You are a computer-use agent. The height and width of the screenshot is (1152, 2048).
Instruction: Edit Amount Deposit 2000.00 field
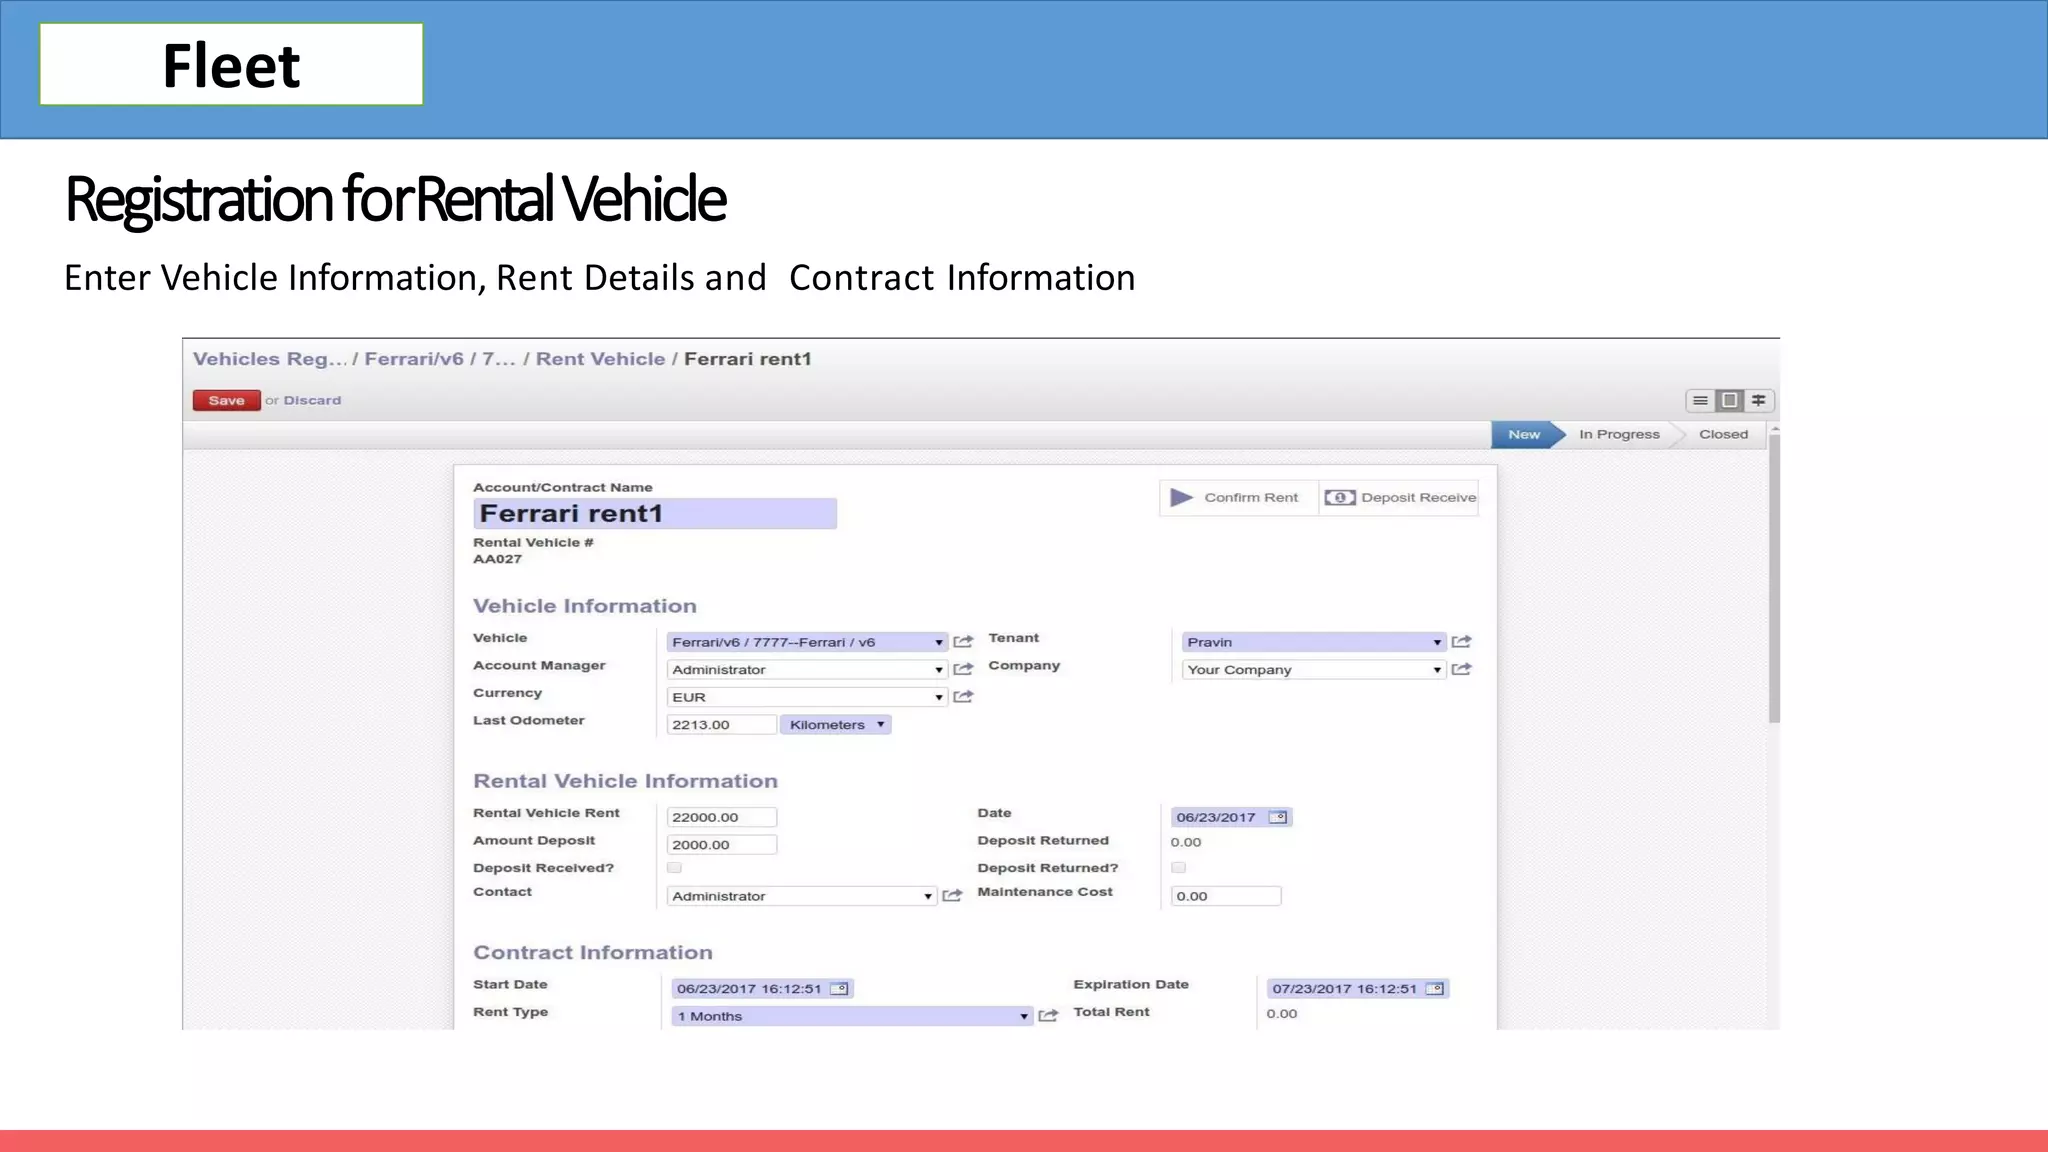(721, 845)
